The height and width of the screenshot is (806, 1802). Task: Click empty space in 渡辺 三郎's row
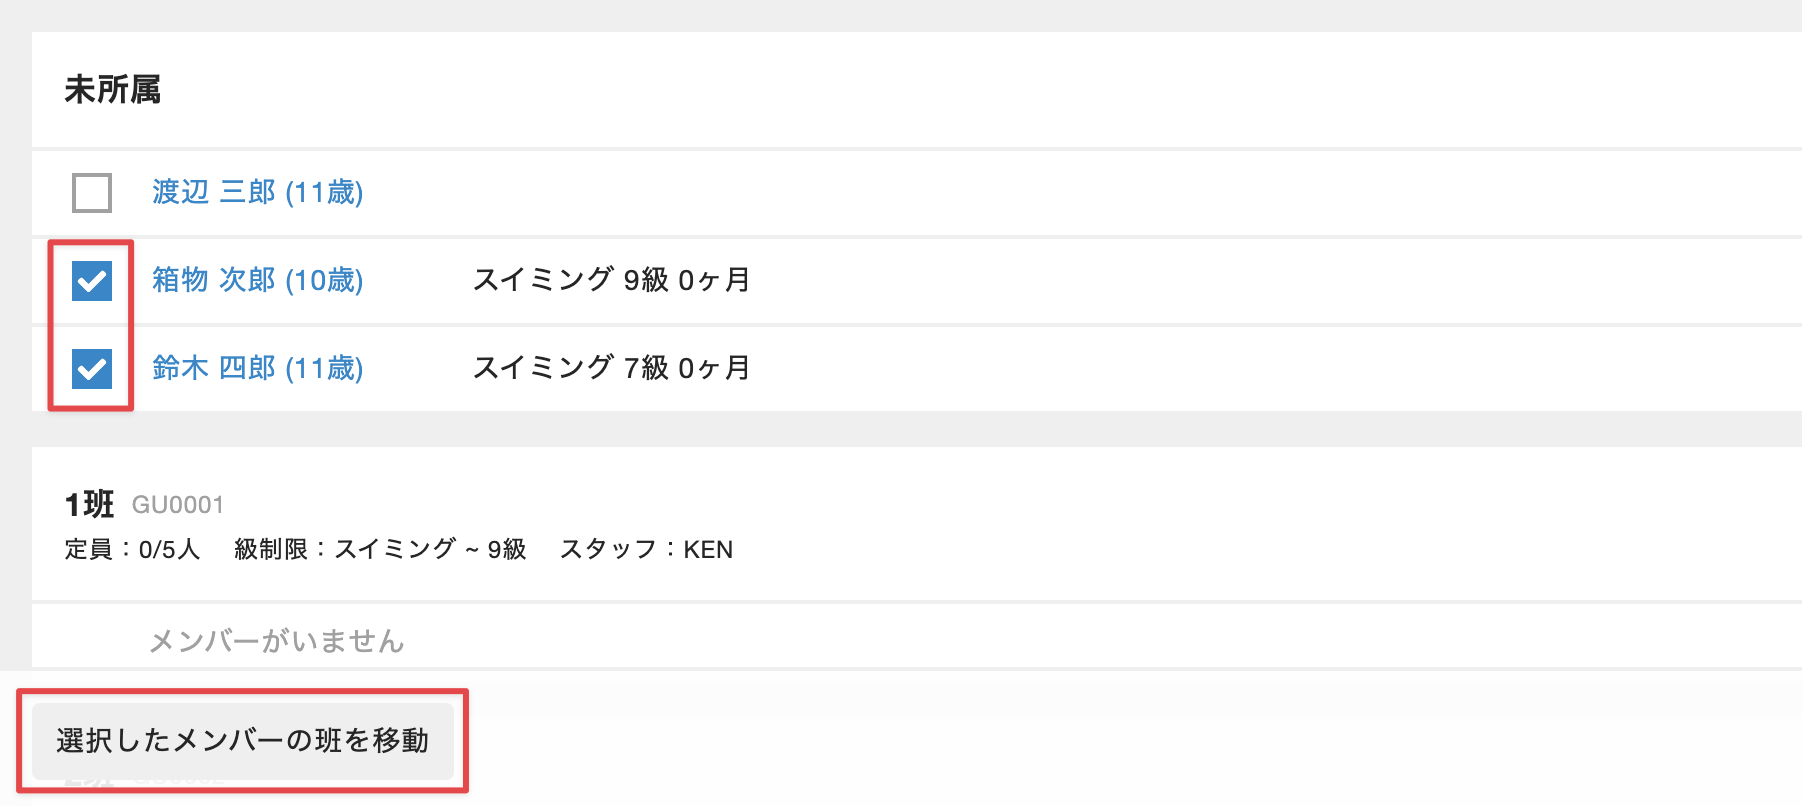1000,193
